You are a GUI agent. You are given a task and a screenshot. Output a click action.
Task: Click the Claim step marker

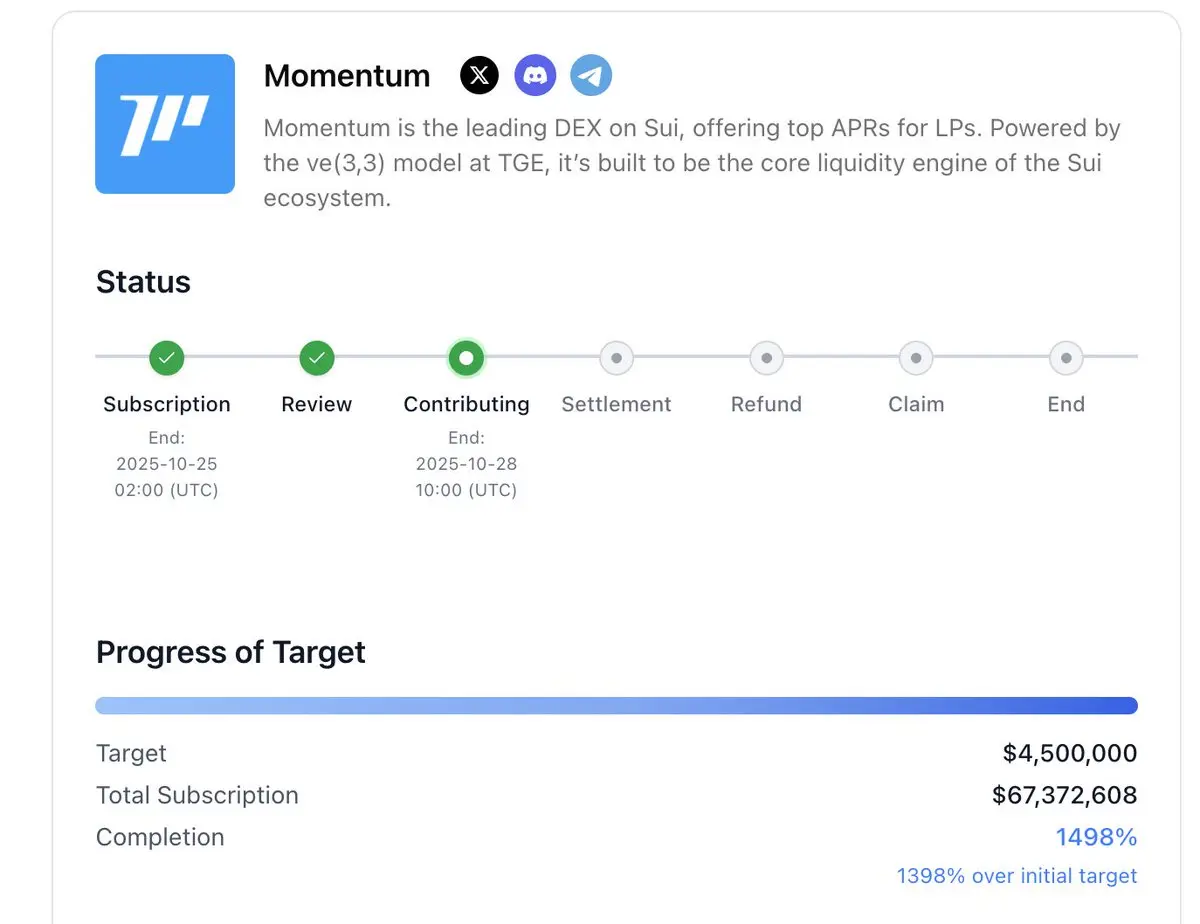tap(916, 357)
